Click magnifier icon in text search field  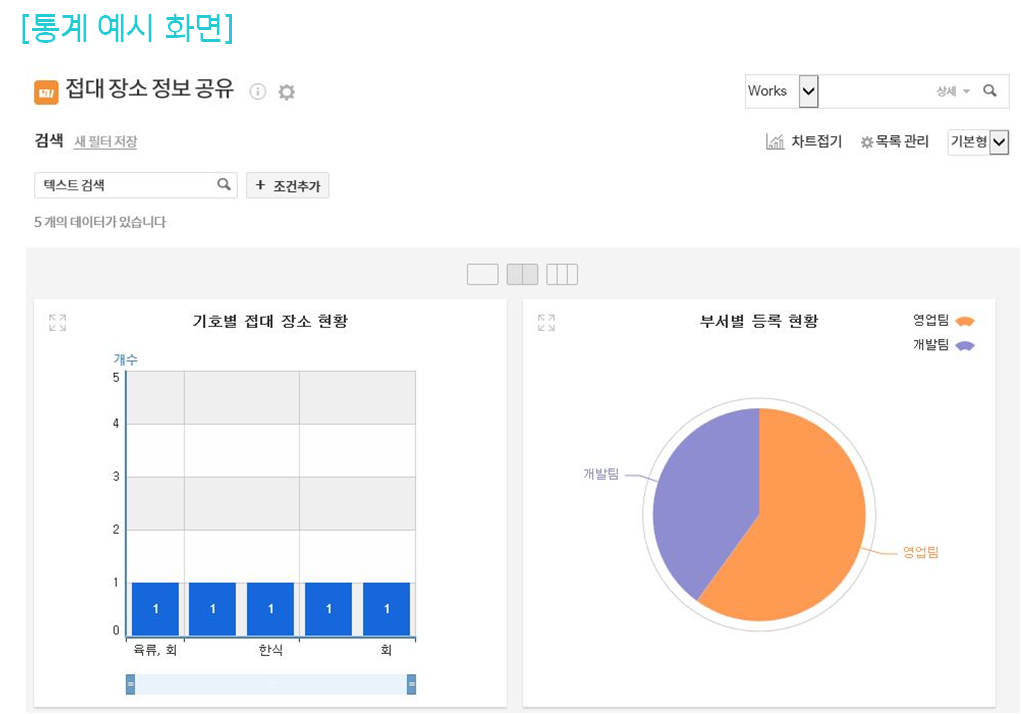pyautogui.click(x=224, y=185)
